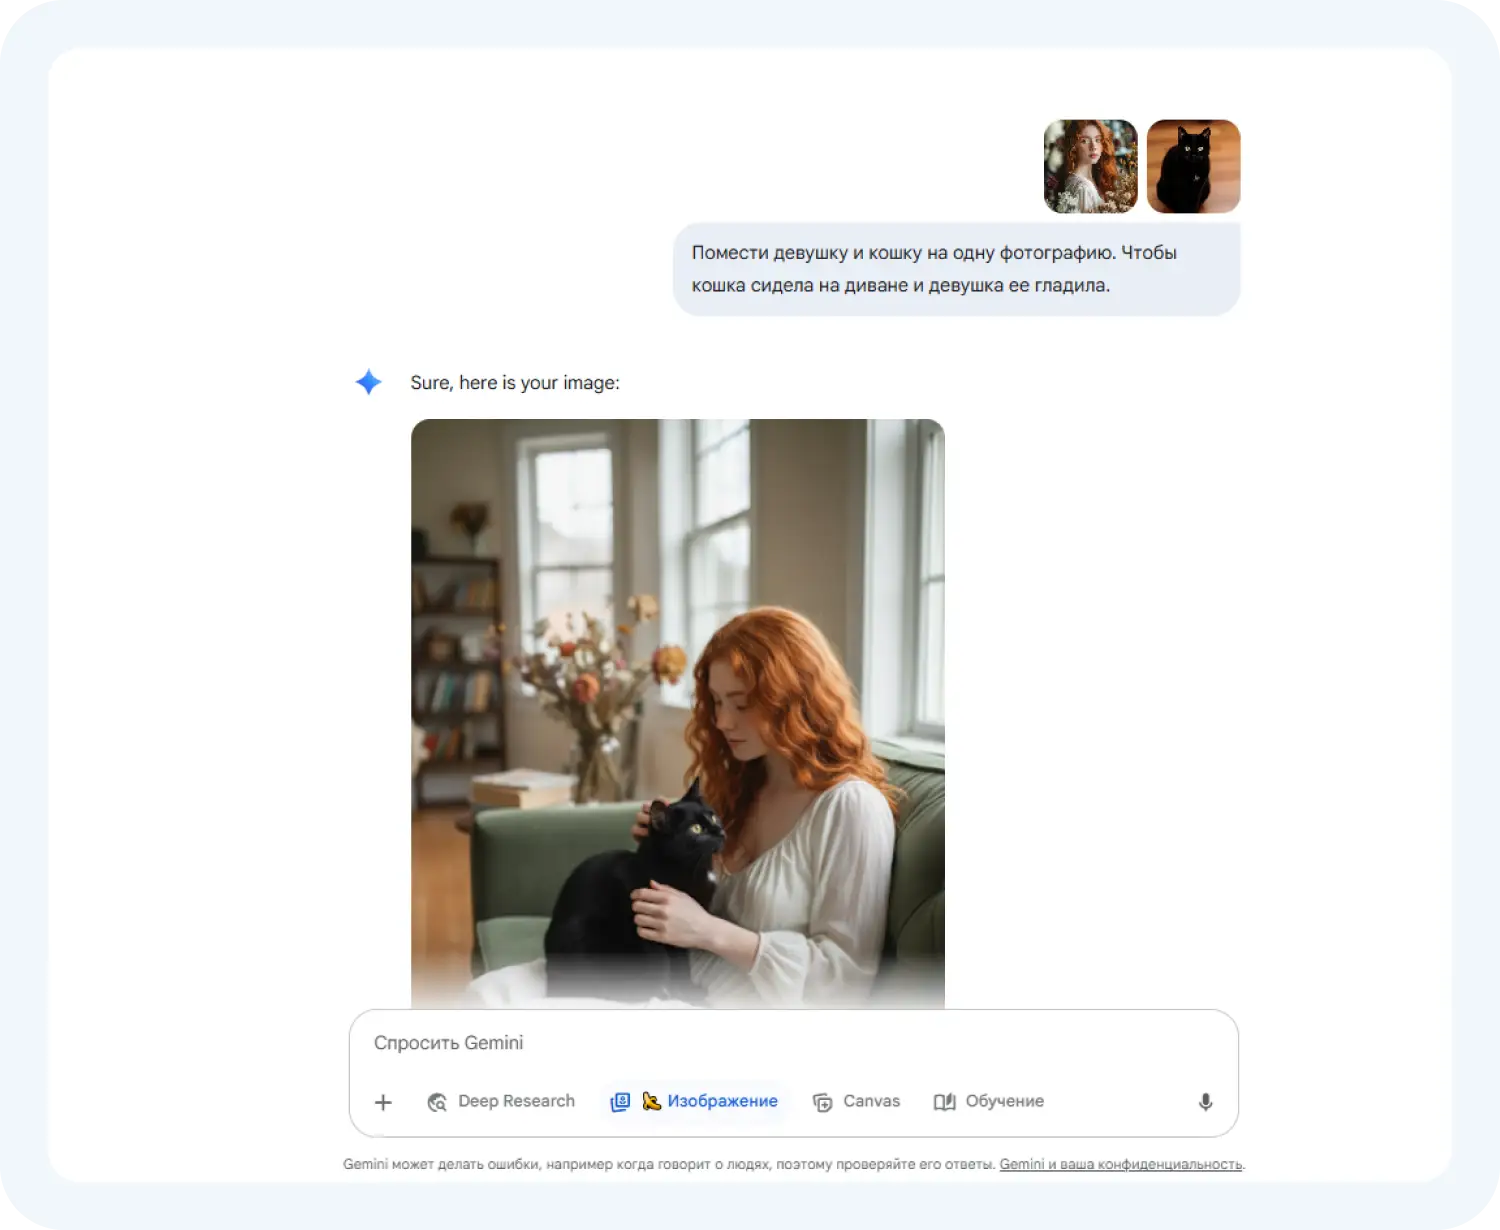Viewport: 1500px width, 1230px height.
Task: Click the Deep Research magnifier icon
Action: pyautogui.click(x=437, y=1102)
